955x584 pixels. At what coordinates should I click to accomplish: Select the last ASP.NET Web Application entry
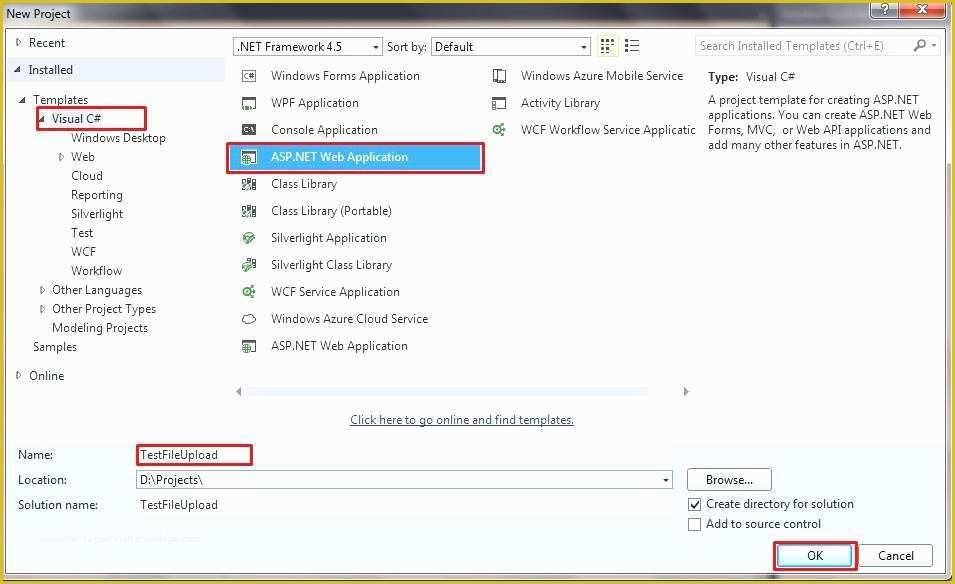coord(339,346)
